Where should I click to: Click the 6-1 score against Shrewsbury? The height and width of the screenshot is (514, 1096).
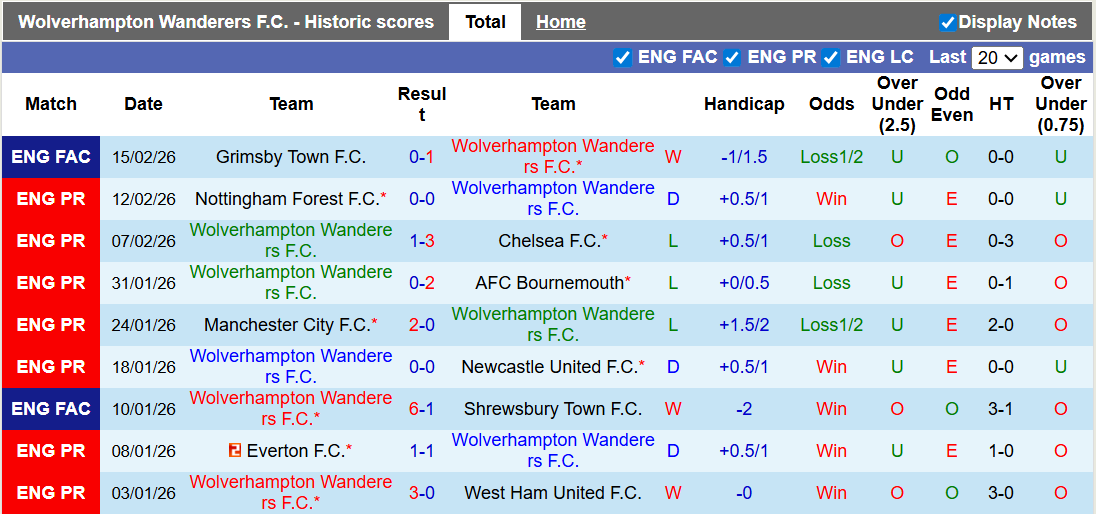(x=422, y=409)
